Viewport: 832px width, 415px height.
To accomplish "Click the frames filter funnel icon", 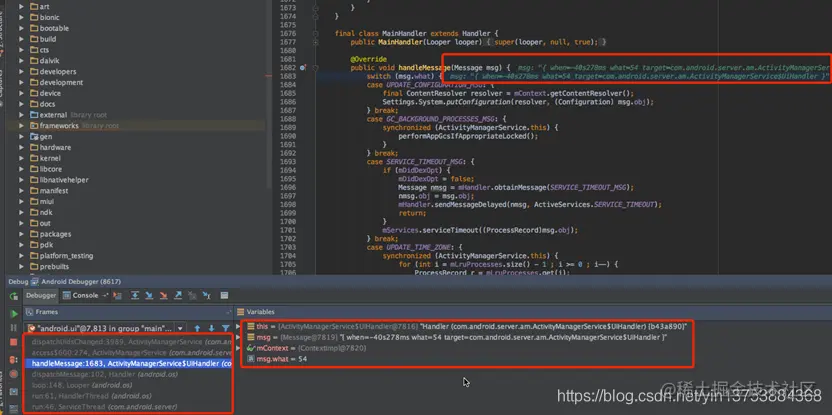I will 226,328.
